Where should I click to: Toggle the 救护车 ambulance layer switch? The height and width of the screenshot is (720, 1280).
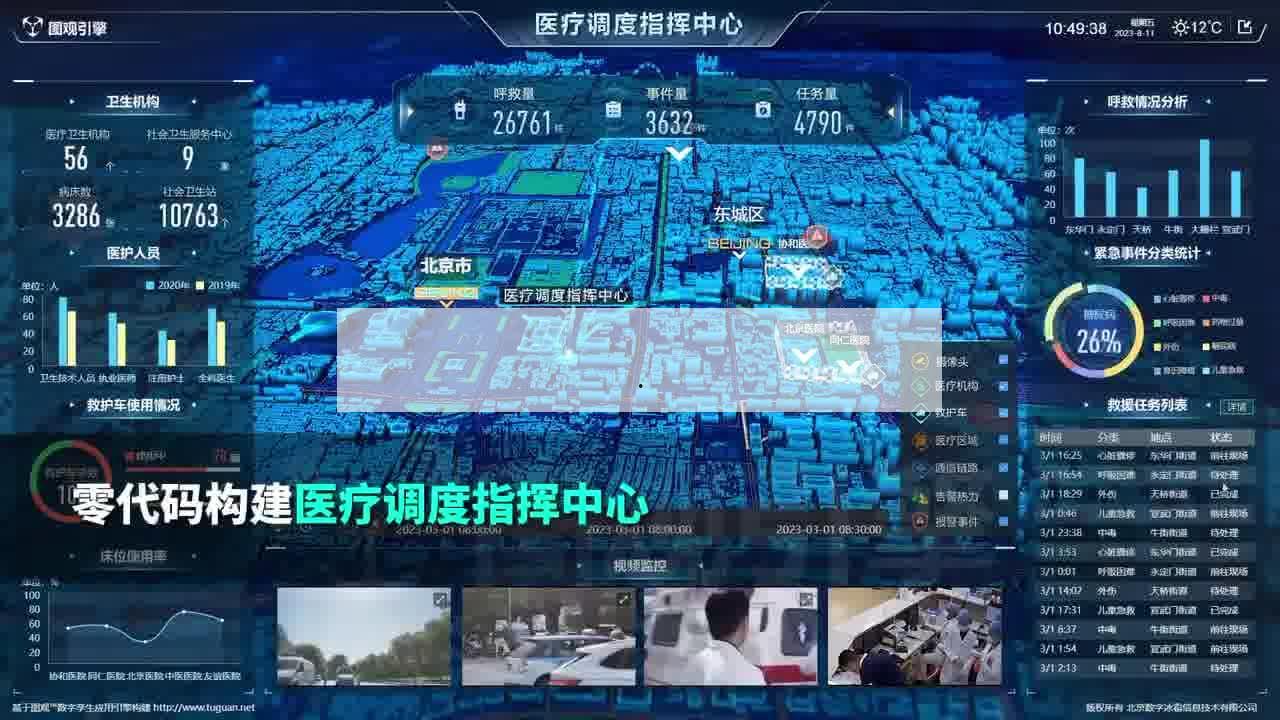1002,413
